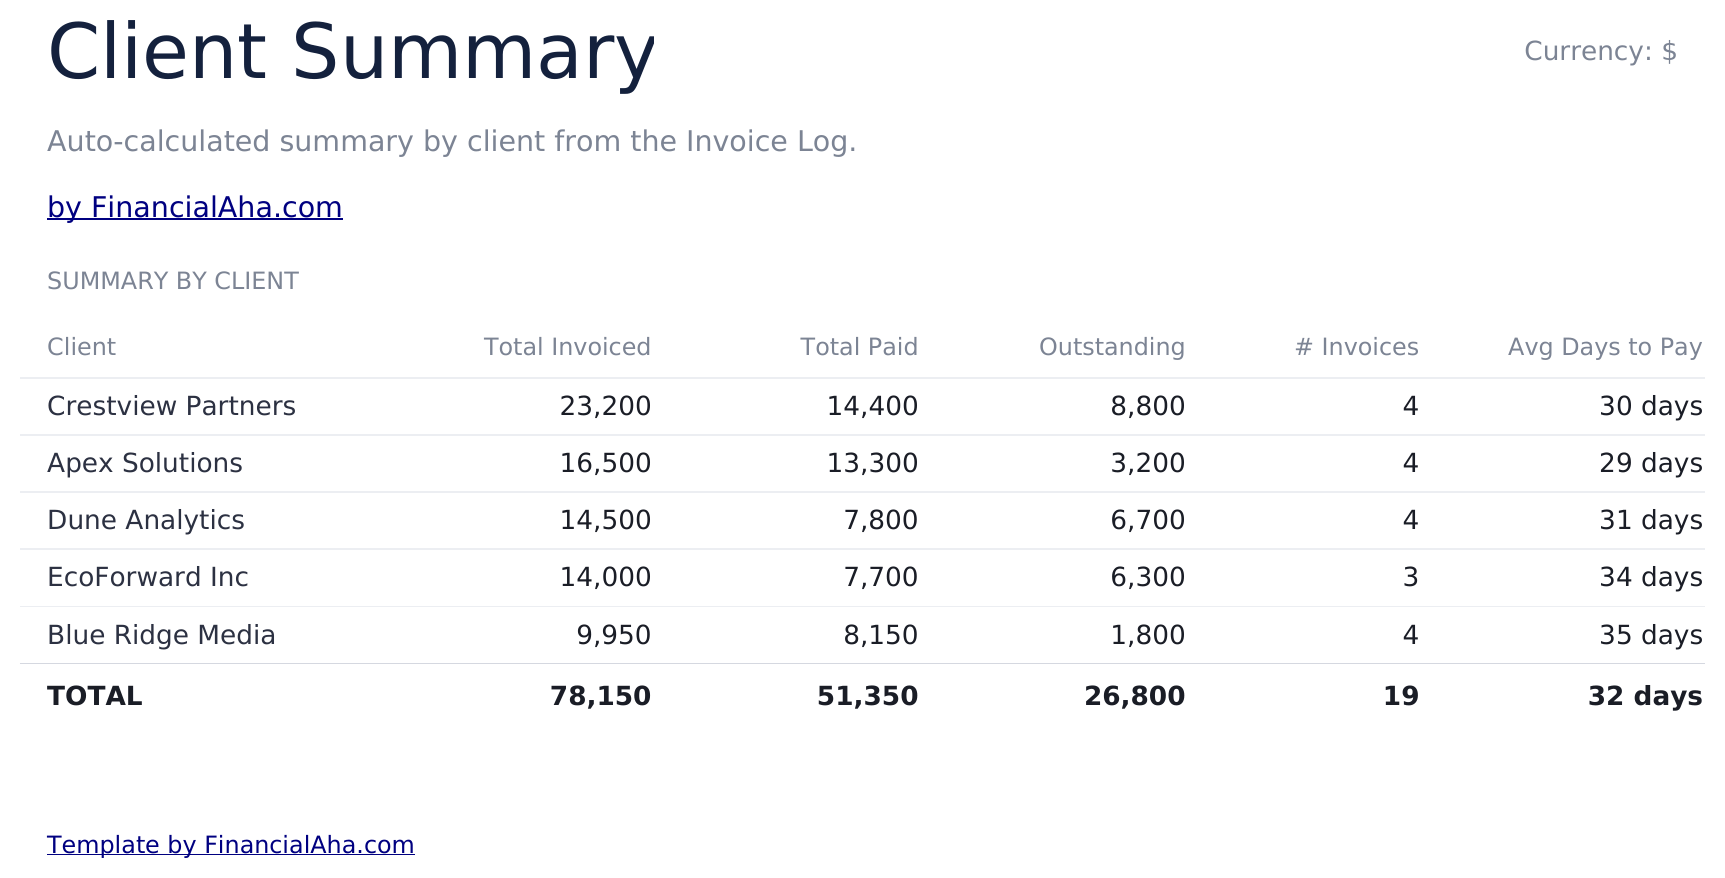The width and height of the screenshot is (1725, 878).
Task: Click Apex Solutions outstanding value 3,200
Action: click(x=1148, y=463)
